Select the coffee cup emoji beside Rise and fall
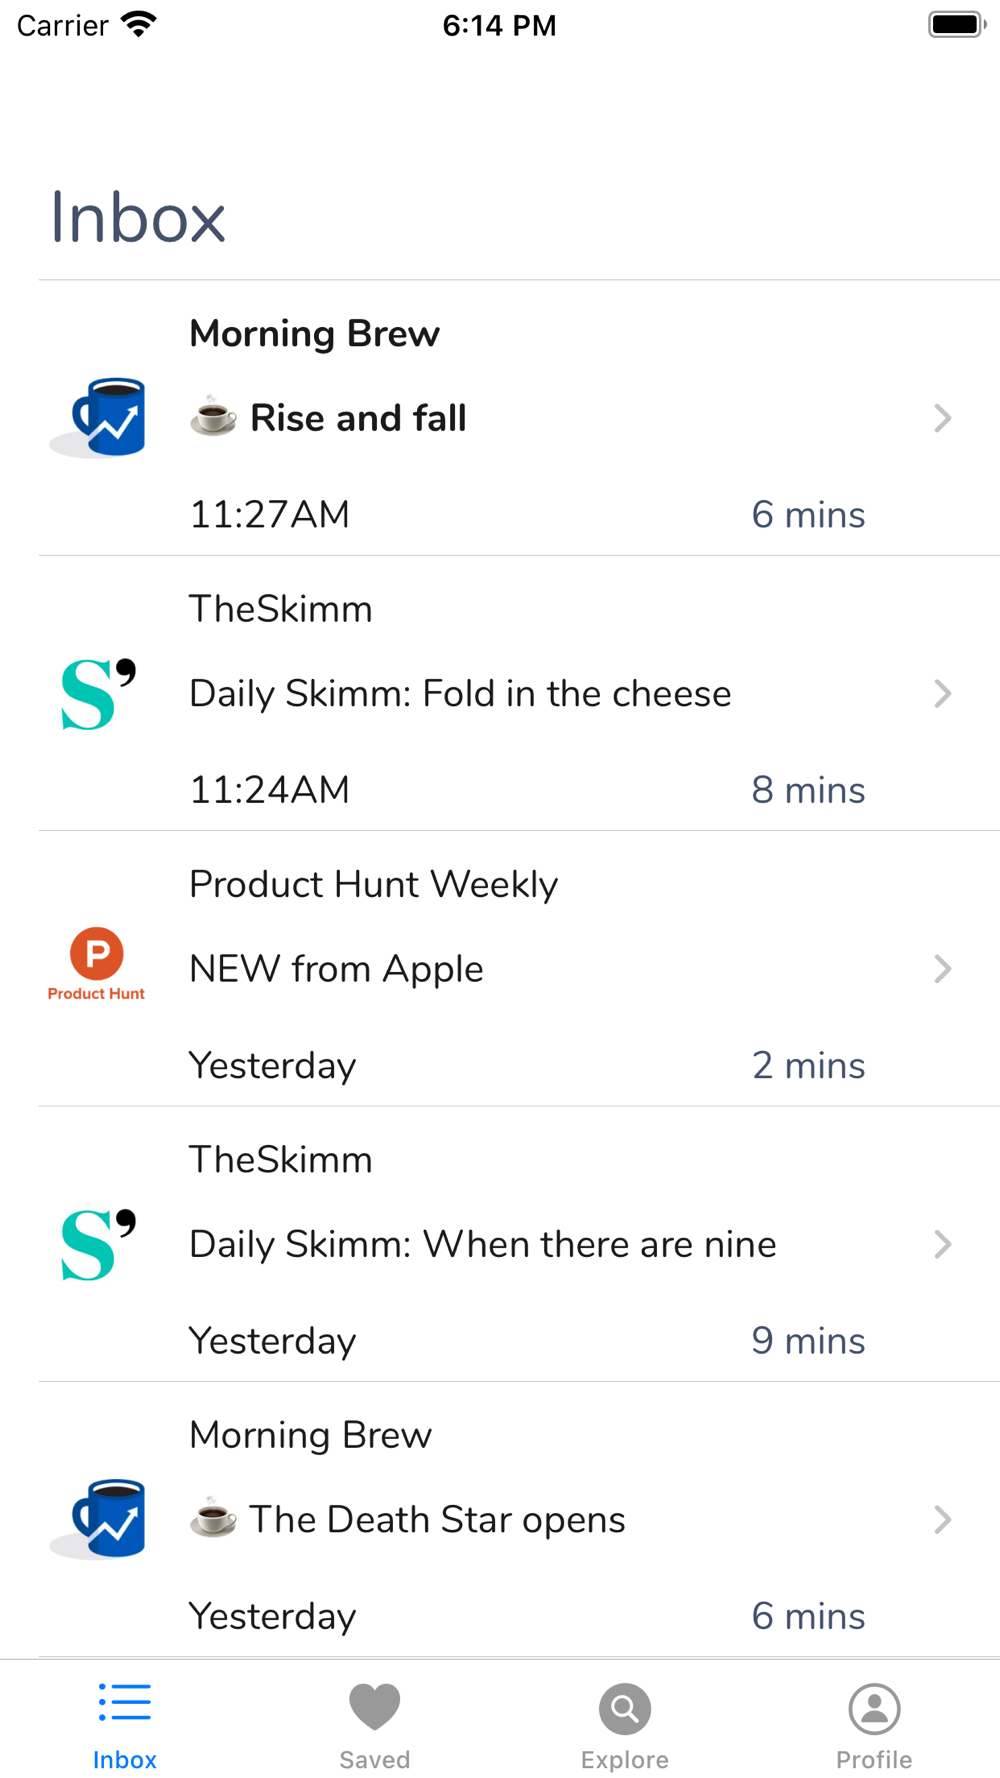 [x=213, y=417]
